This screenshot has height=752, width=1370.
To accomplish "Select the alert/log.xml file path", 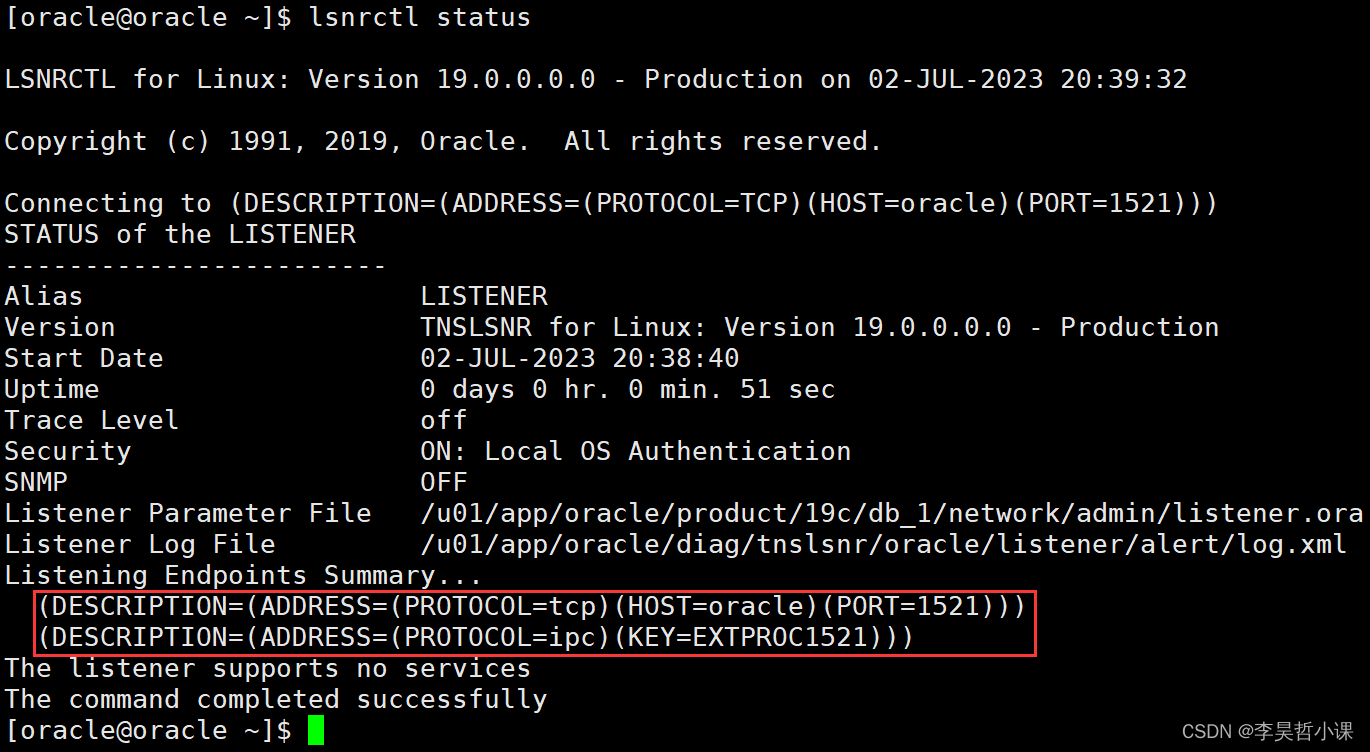I will click(x=884, y=545).
